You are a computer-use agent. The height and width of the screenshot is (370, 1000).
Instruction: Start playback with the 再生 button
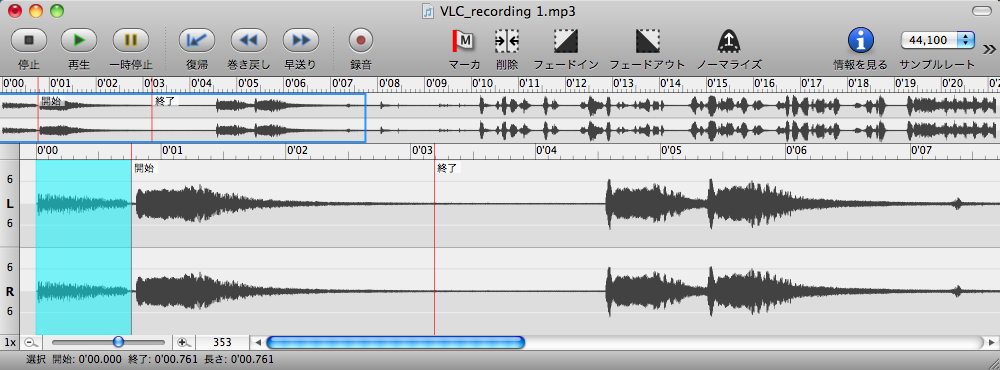[x=78, y=40]
